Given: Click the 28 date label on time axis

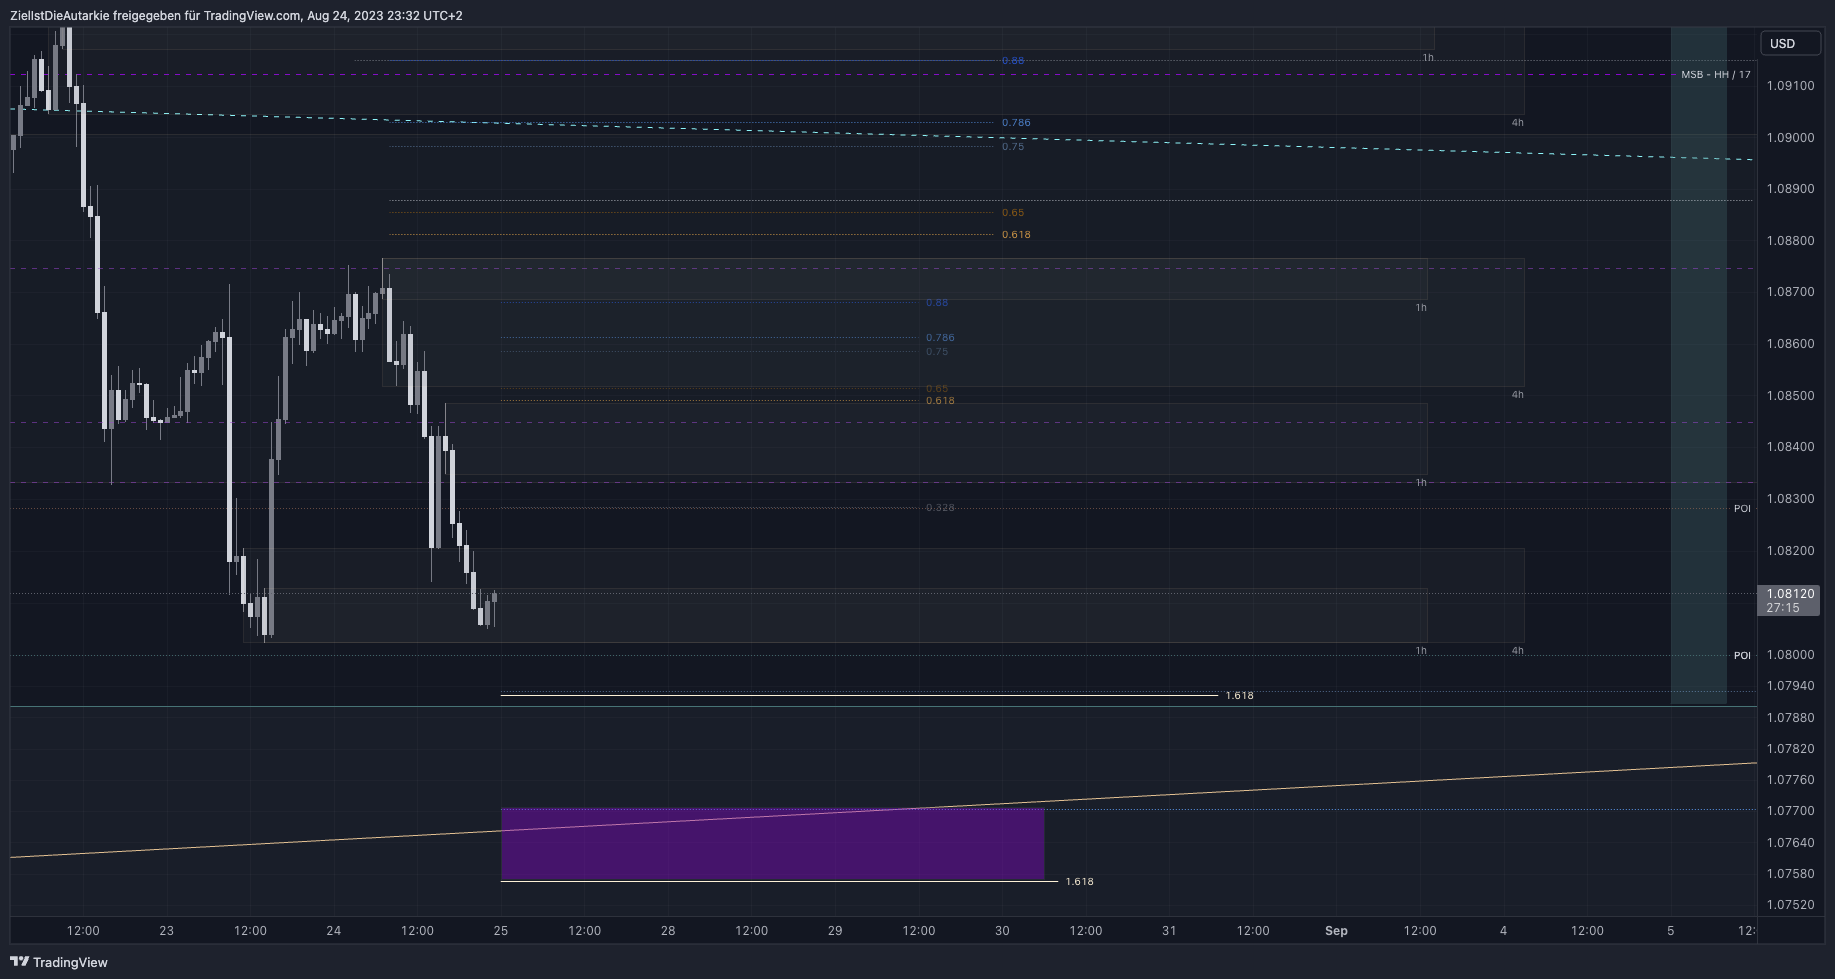Looking at the screenshot, I should pyautogui.click(x=668, y=931).
